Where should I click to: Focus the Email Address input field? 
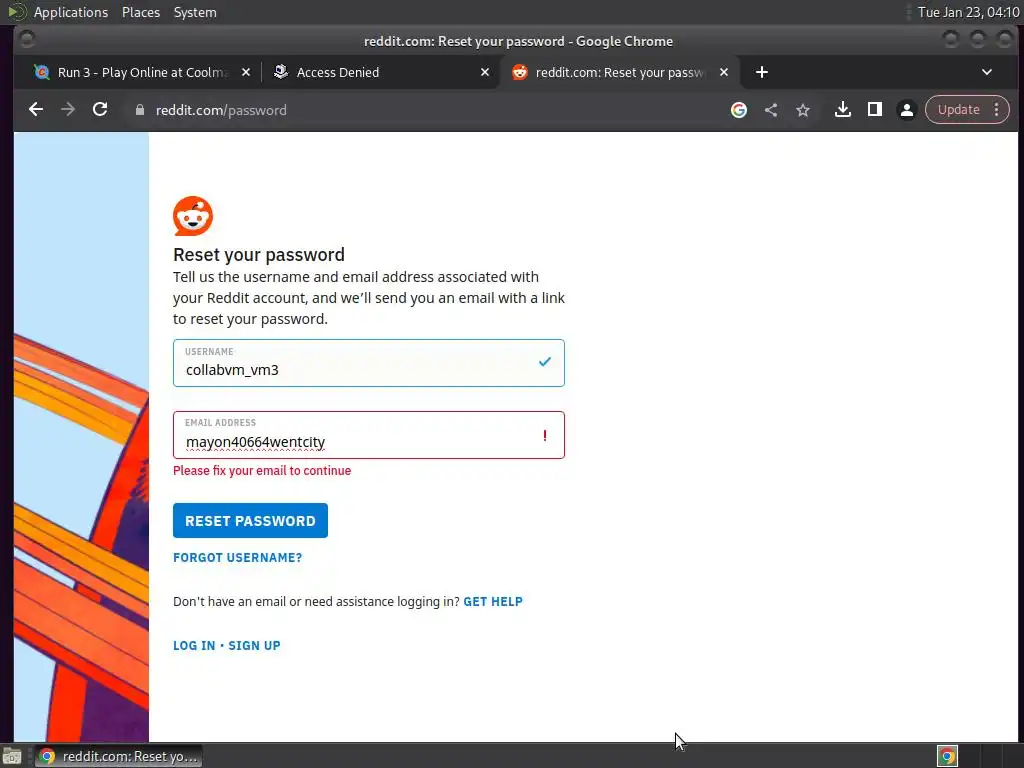(x=368, y=435)
